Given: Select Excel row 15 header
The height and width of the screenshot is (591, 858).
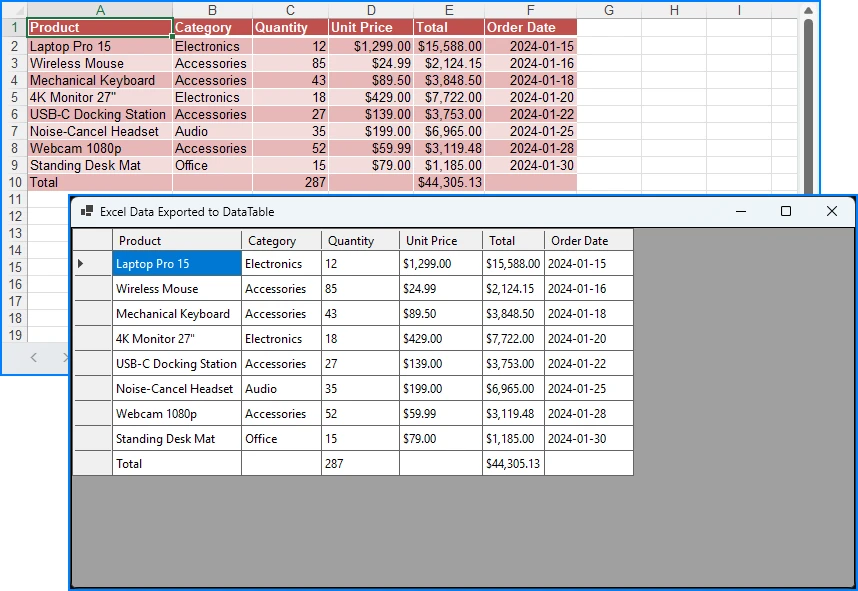Looking at the screenshot, I should (14, 267).
